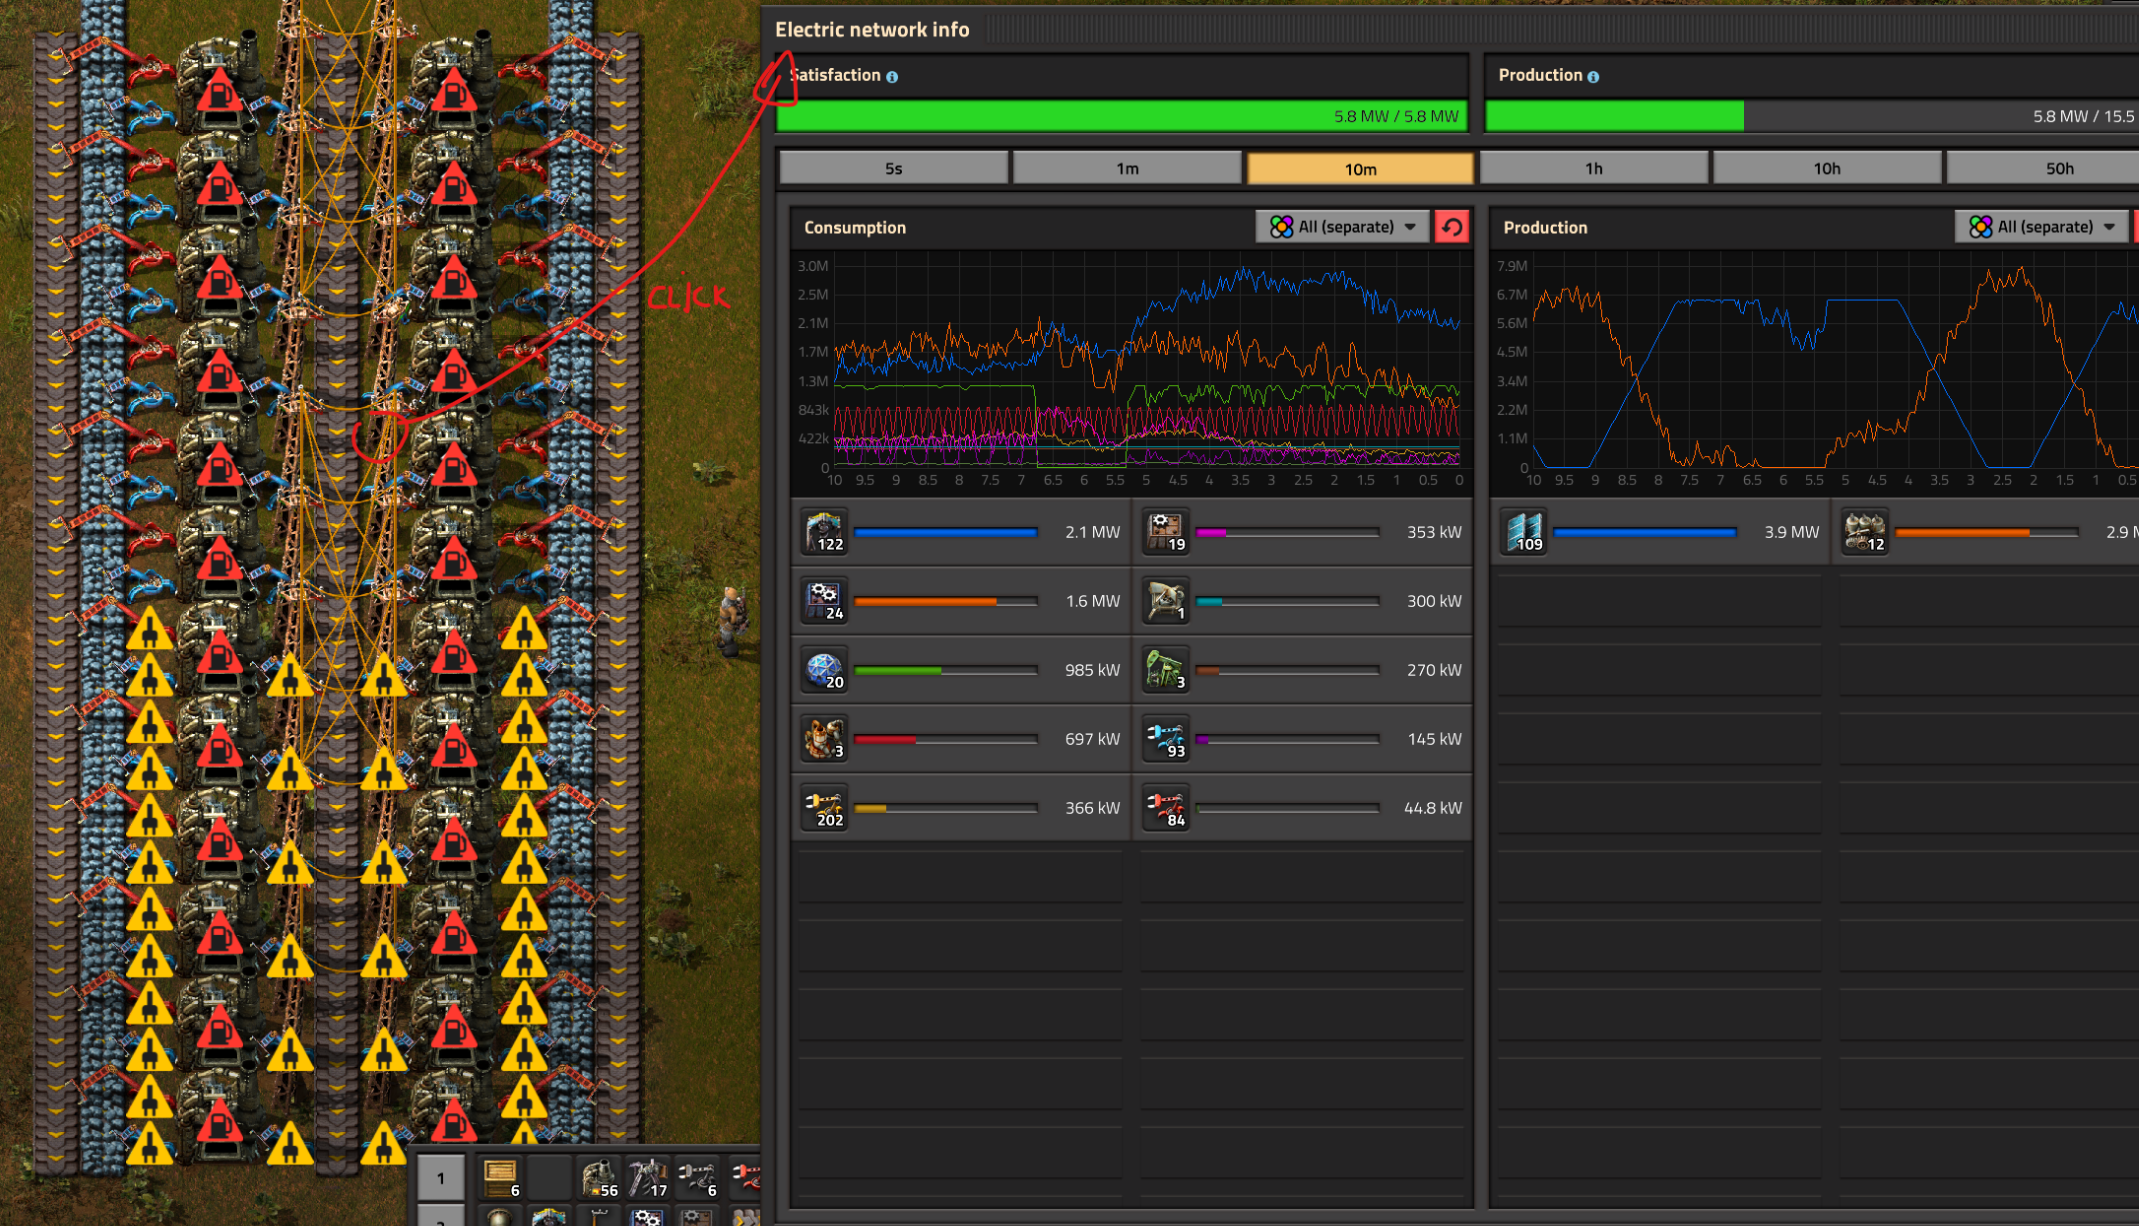Open the Consumption 'All (separate)' dropdown
The image size is (2139, 1226).
(1343, 227)
